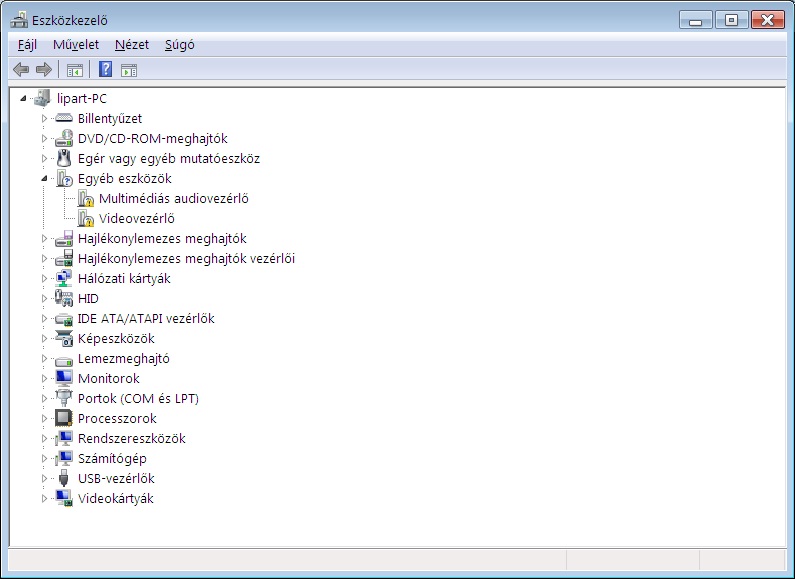This screenshot has width=795, height=579.
Task: Click the chip icon beside Processzorok
Action: (x=64, y=418)
